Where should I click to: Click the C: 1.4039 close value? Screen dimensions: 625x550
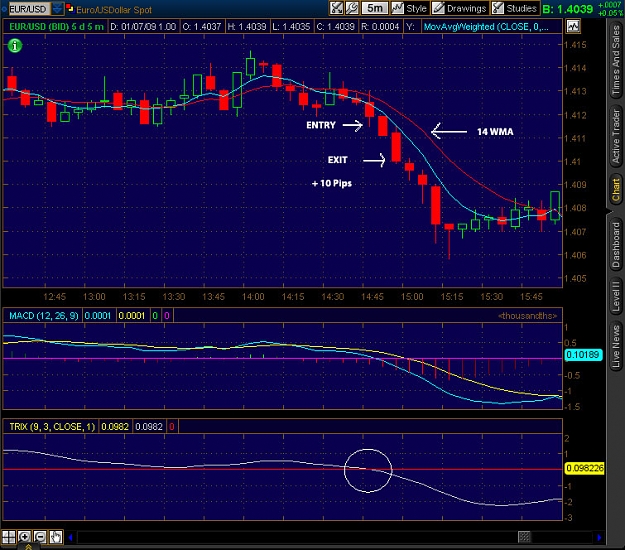pyautogui.click(x=335, y=27)
